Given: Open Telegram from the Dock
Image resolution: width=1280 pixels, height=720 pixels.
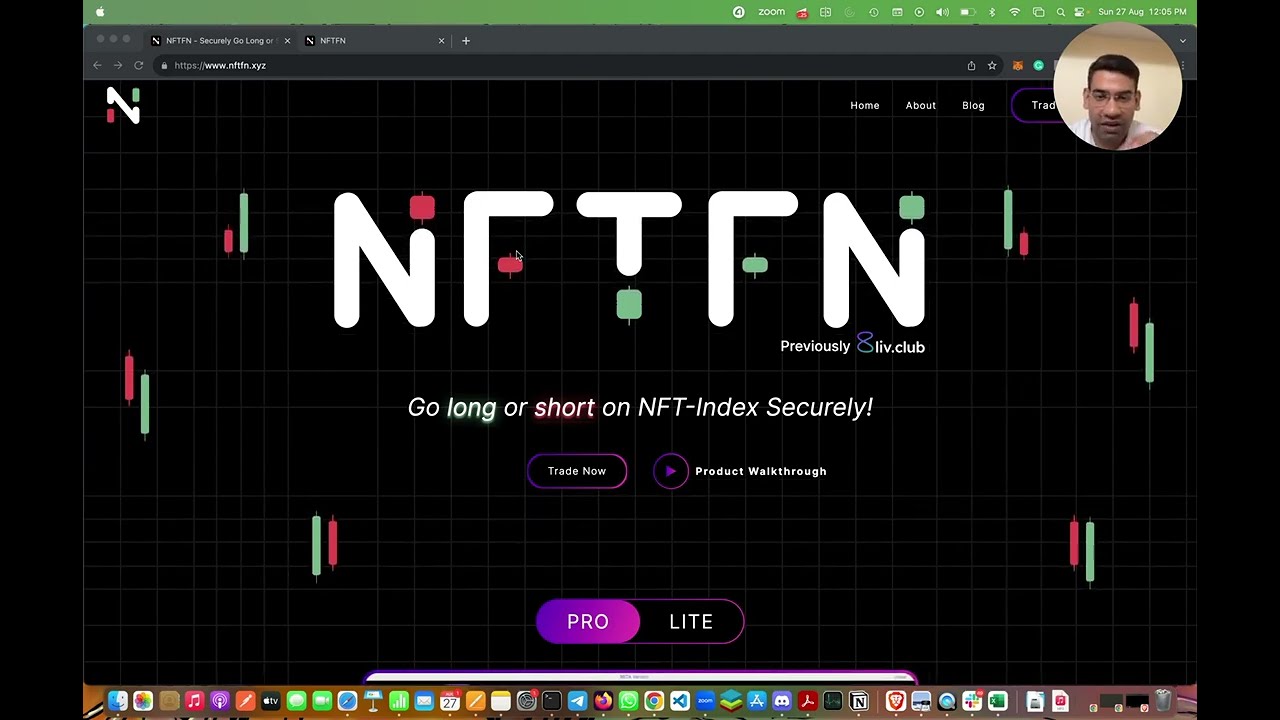Looking at the screenshot, I should [578, 701].
